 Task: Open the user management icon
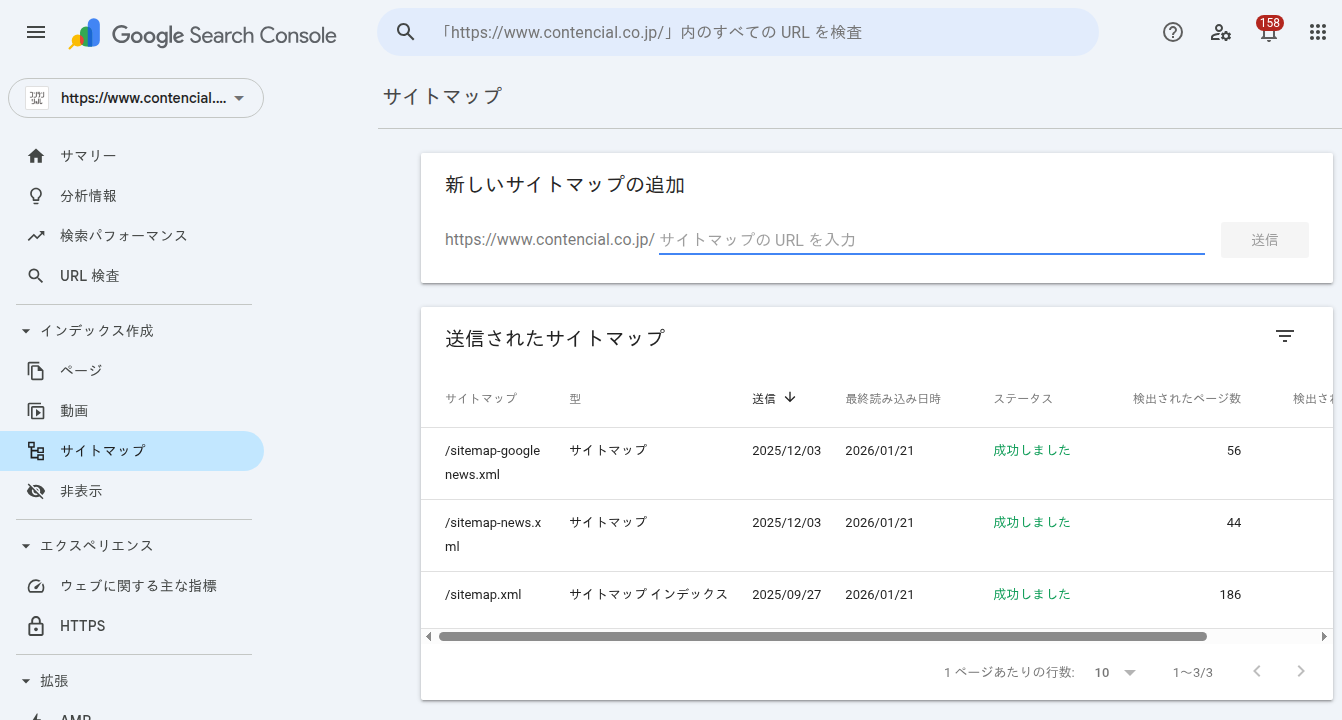(1220, 32)
